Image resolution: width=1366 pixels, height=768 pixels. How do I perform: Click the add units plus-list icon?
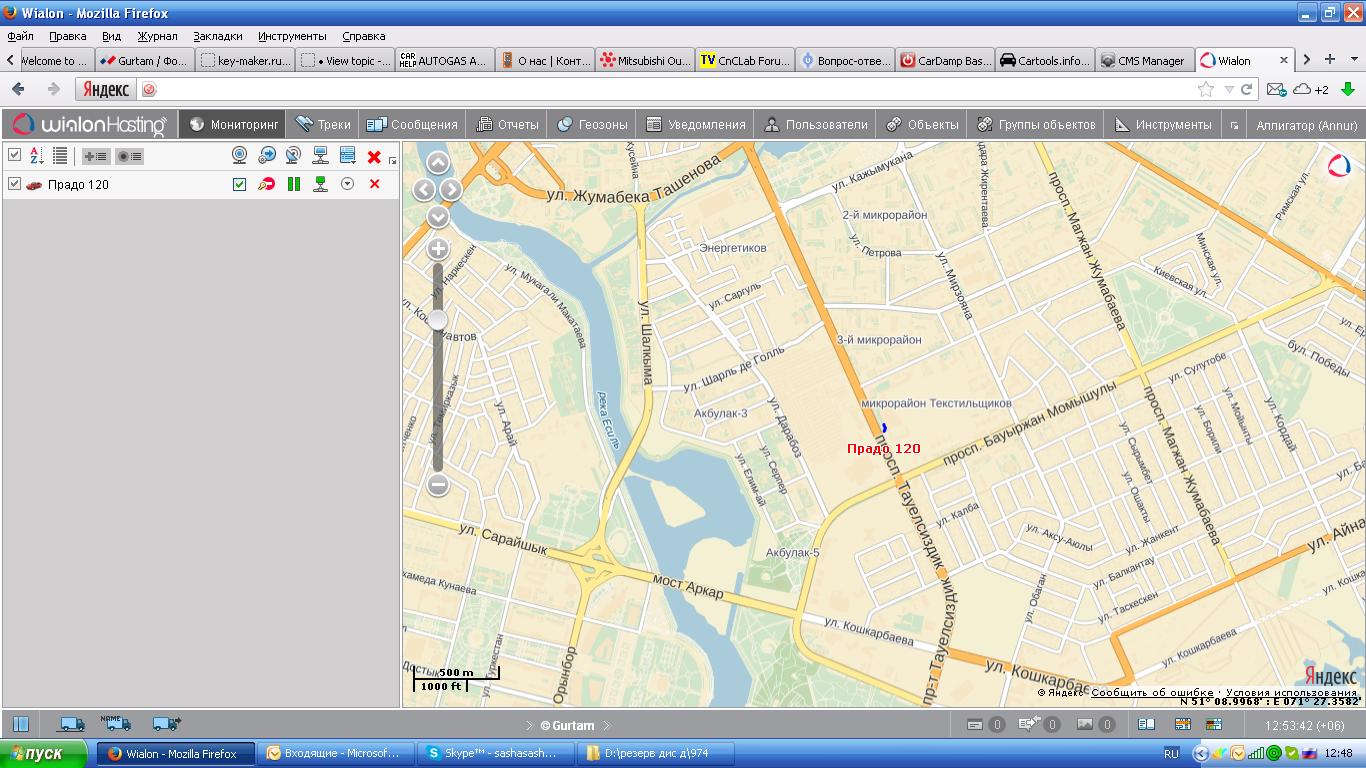[x=96, y=156]
